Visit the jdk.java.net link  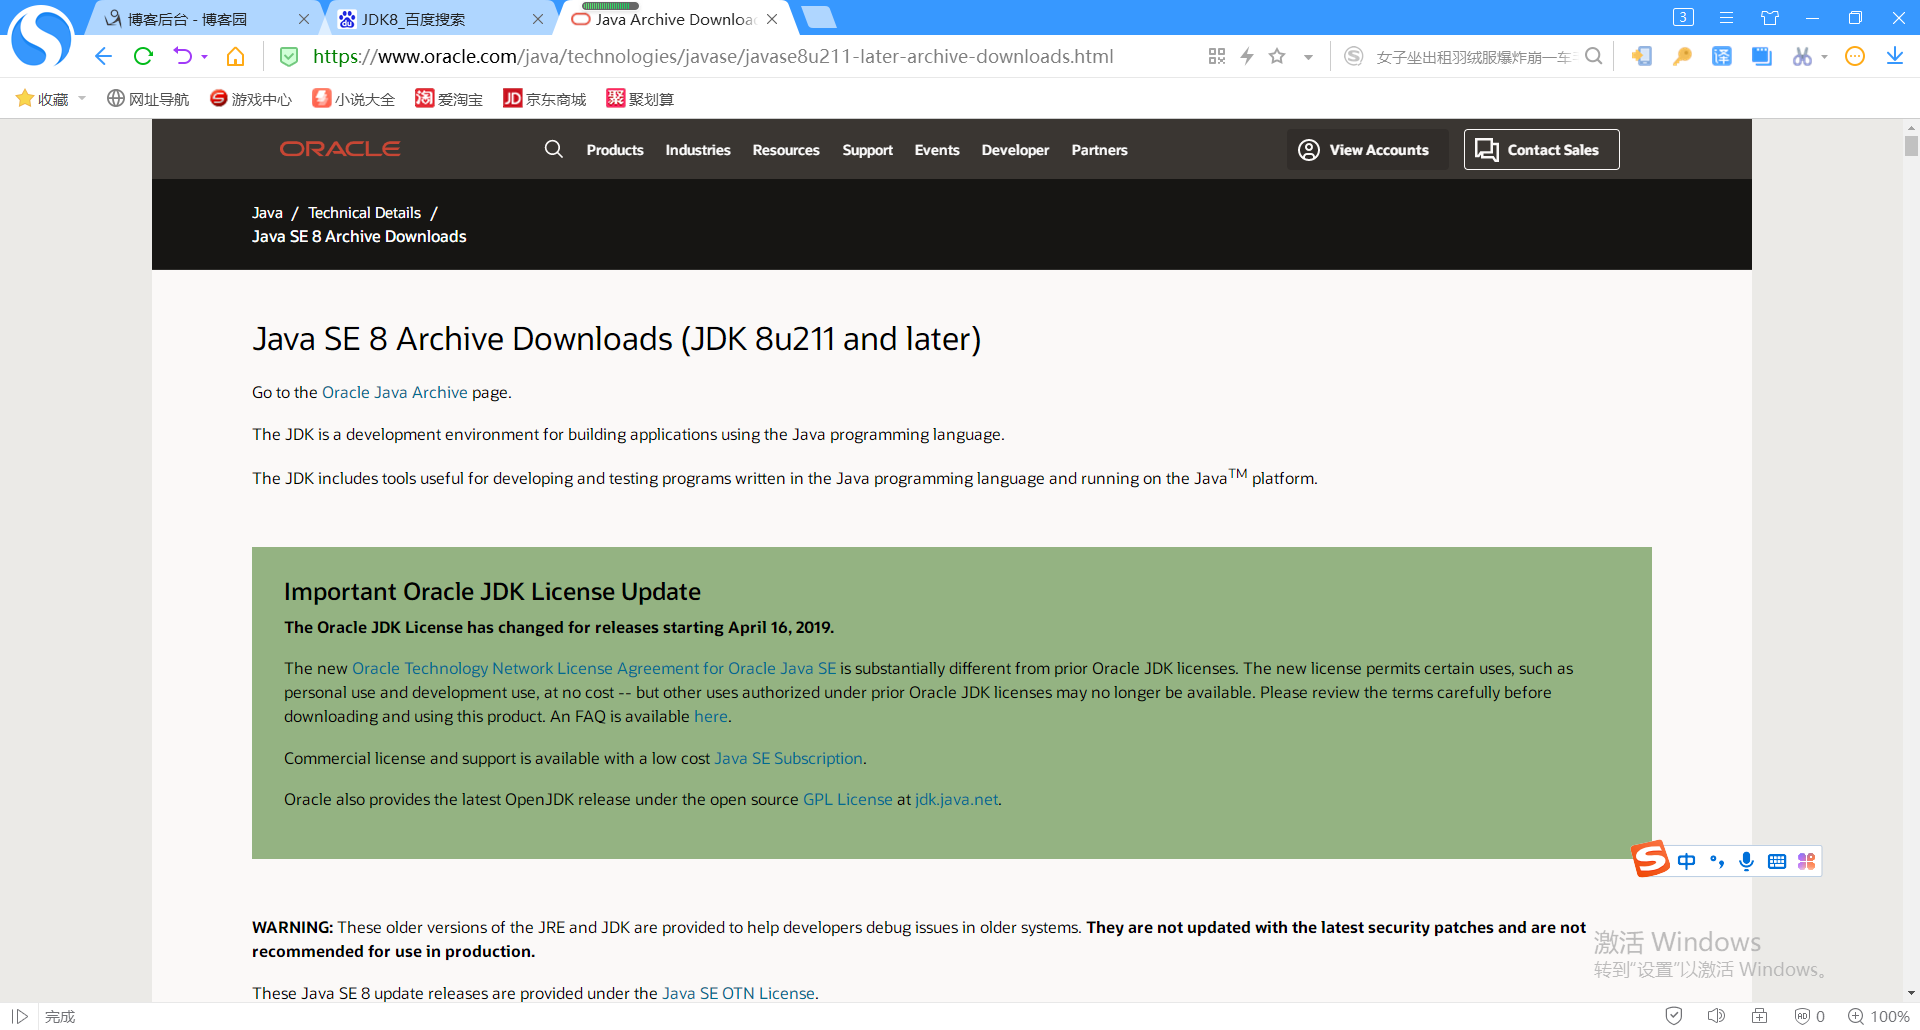[956, 799]
